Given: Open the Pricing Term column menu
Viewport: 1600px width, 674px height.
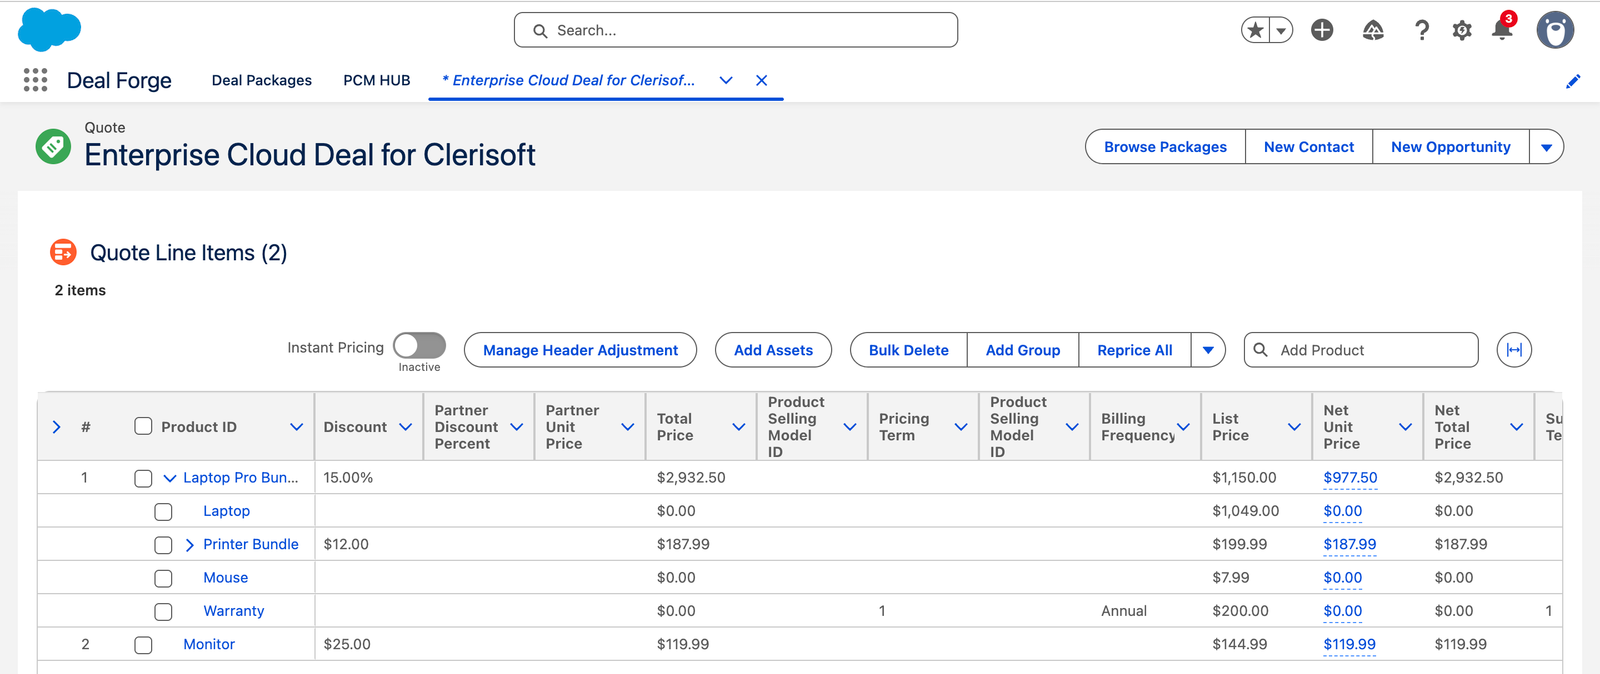Looking at the screenshot, I should pyautogui.click(x=961, y=427).
